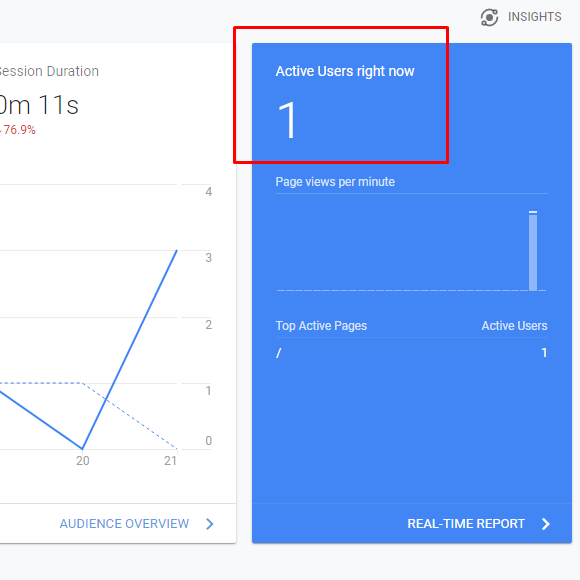Click the active users count for "/" page
This screenshot has width=580, height=580.
[x=544, y=353]
